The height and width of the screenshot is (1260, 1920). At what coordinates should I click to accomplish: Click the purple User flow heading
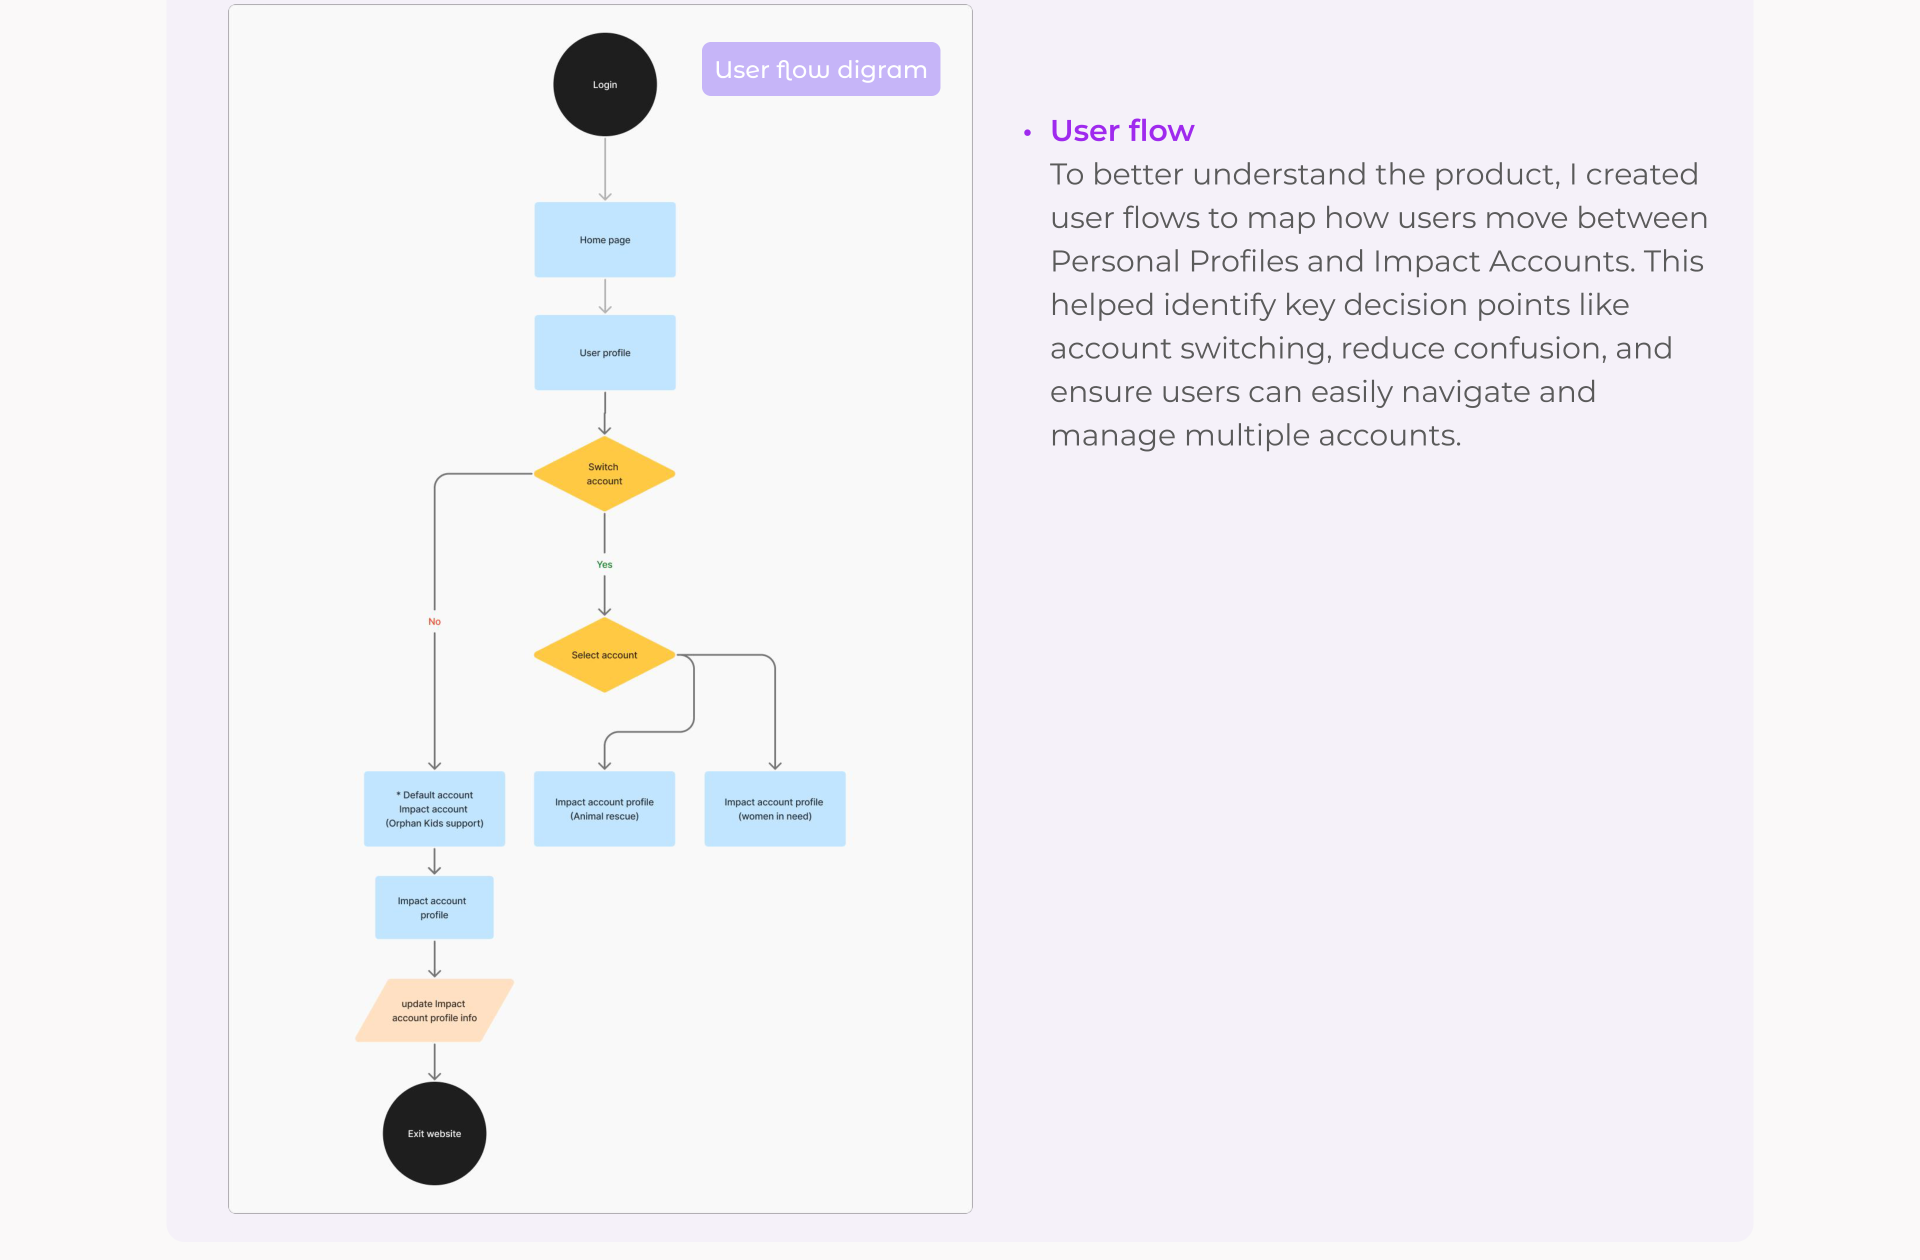point(1122,131)
